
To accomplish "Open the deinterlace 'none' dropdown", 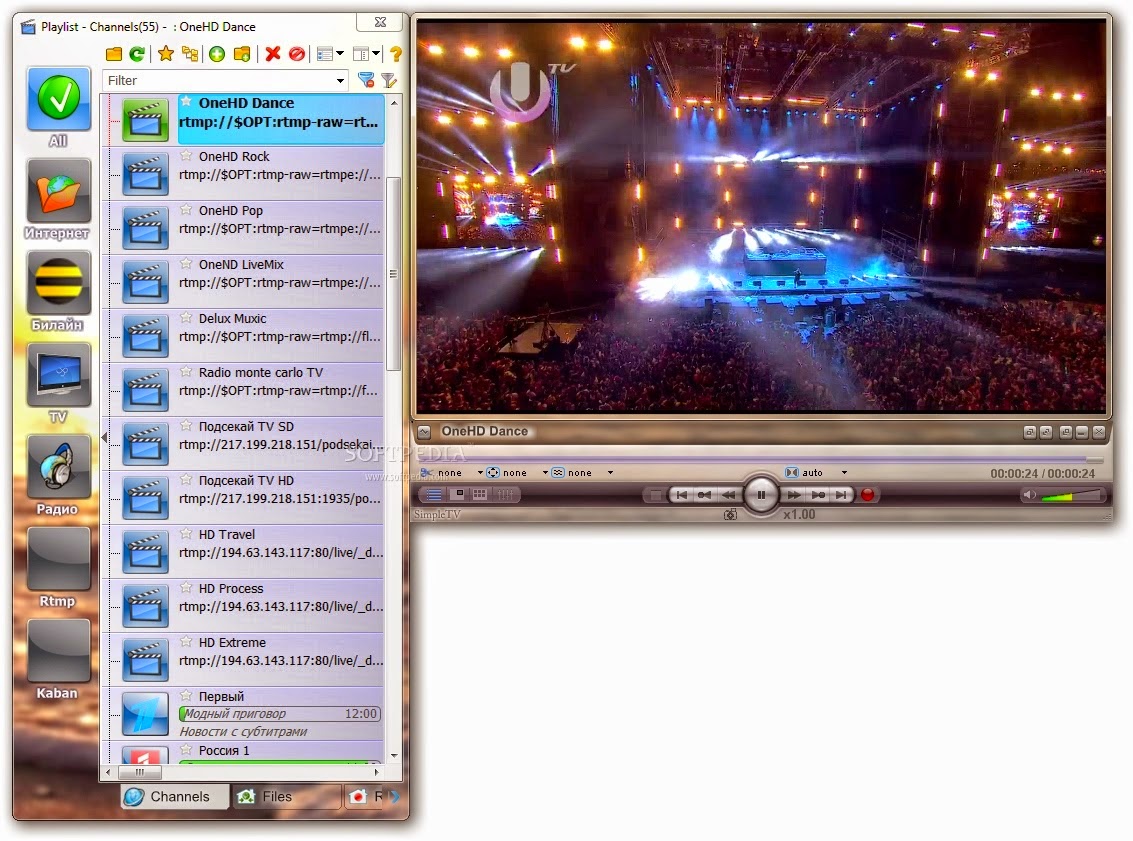I will pyautogui.click(x=610, y=473).
